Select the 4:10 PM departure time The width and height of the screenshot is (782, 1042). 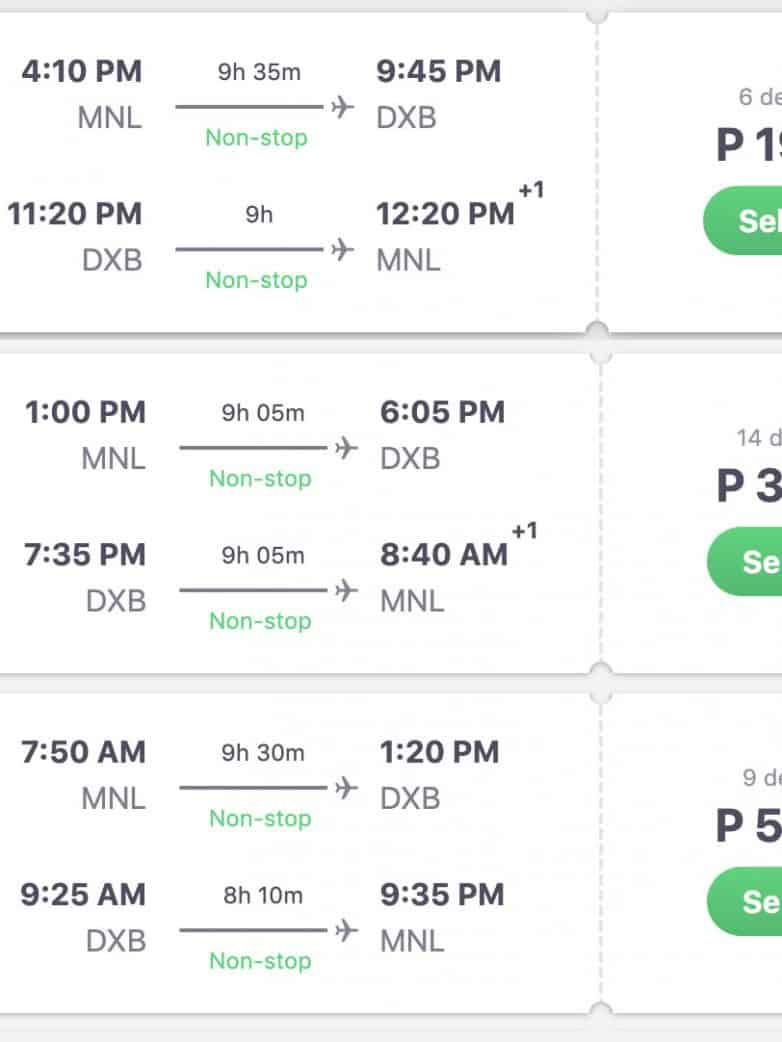click(82, 72)
